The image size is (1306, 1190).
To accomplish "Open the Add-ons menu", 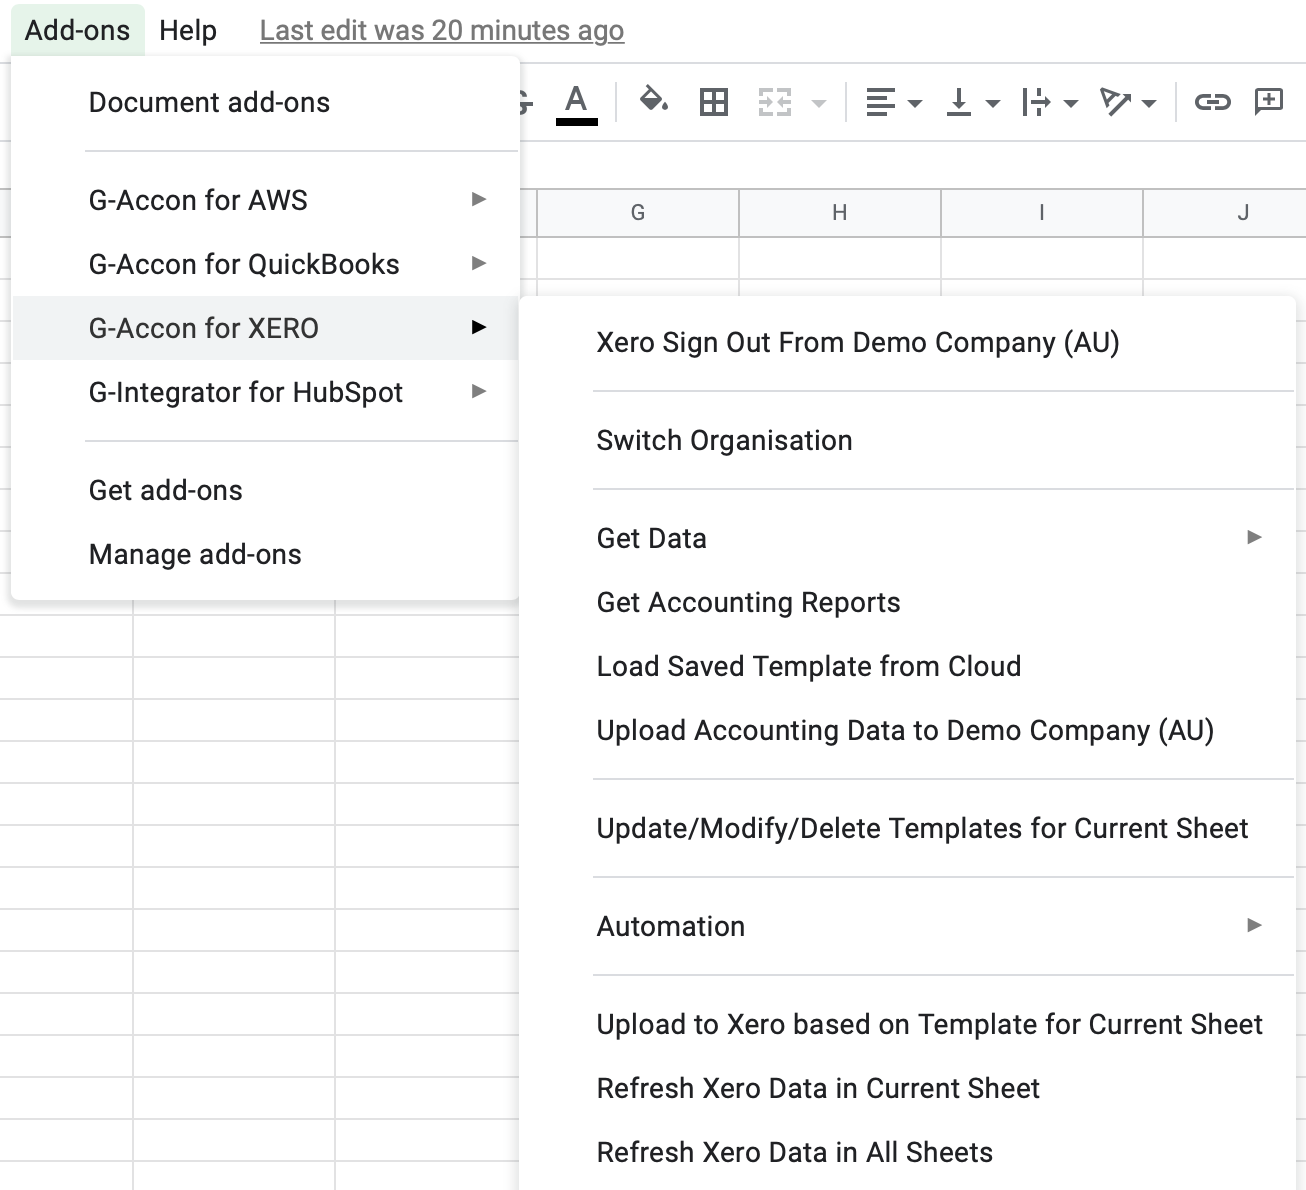I will click(78, 30).
